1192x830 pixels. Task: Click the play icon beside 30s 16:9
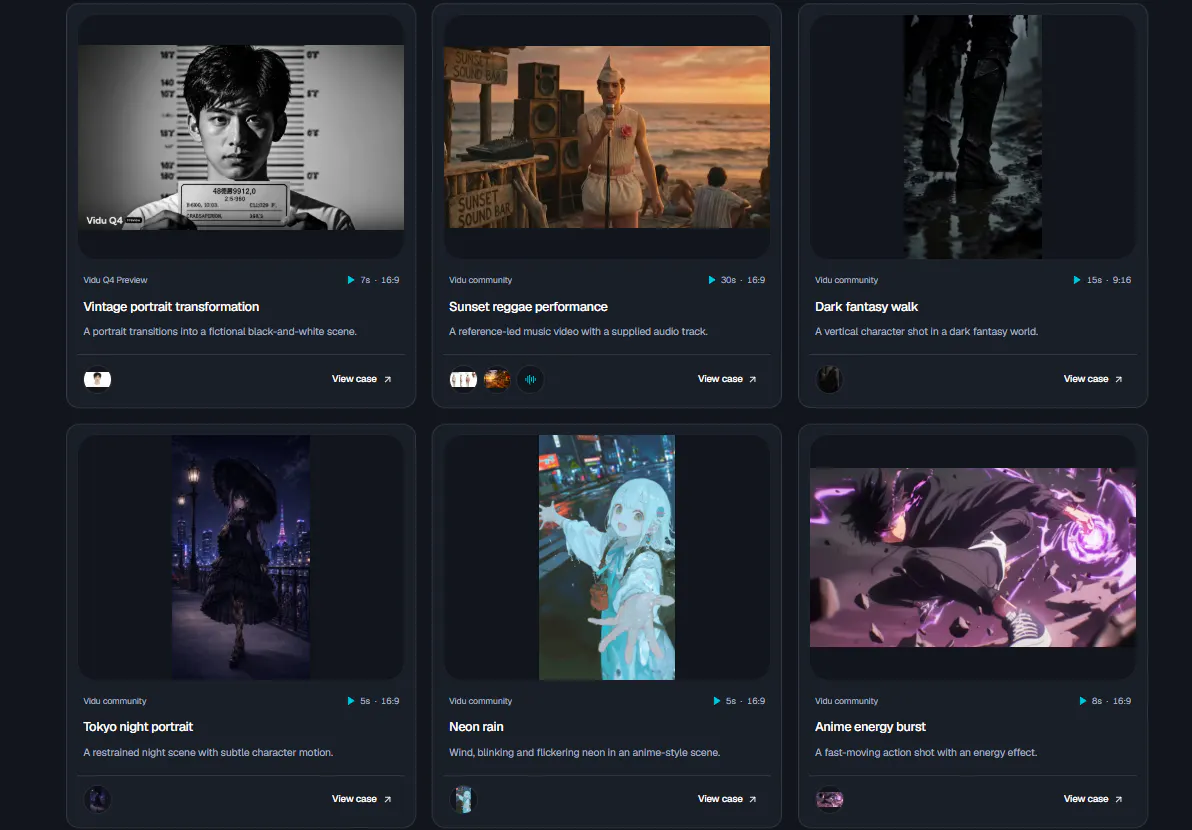(x=712, y=280)
